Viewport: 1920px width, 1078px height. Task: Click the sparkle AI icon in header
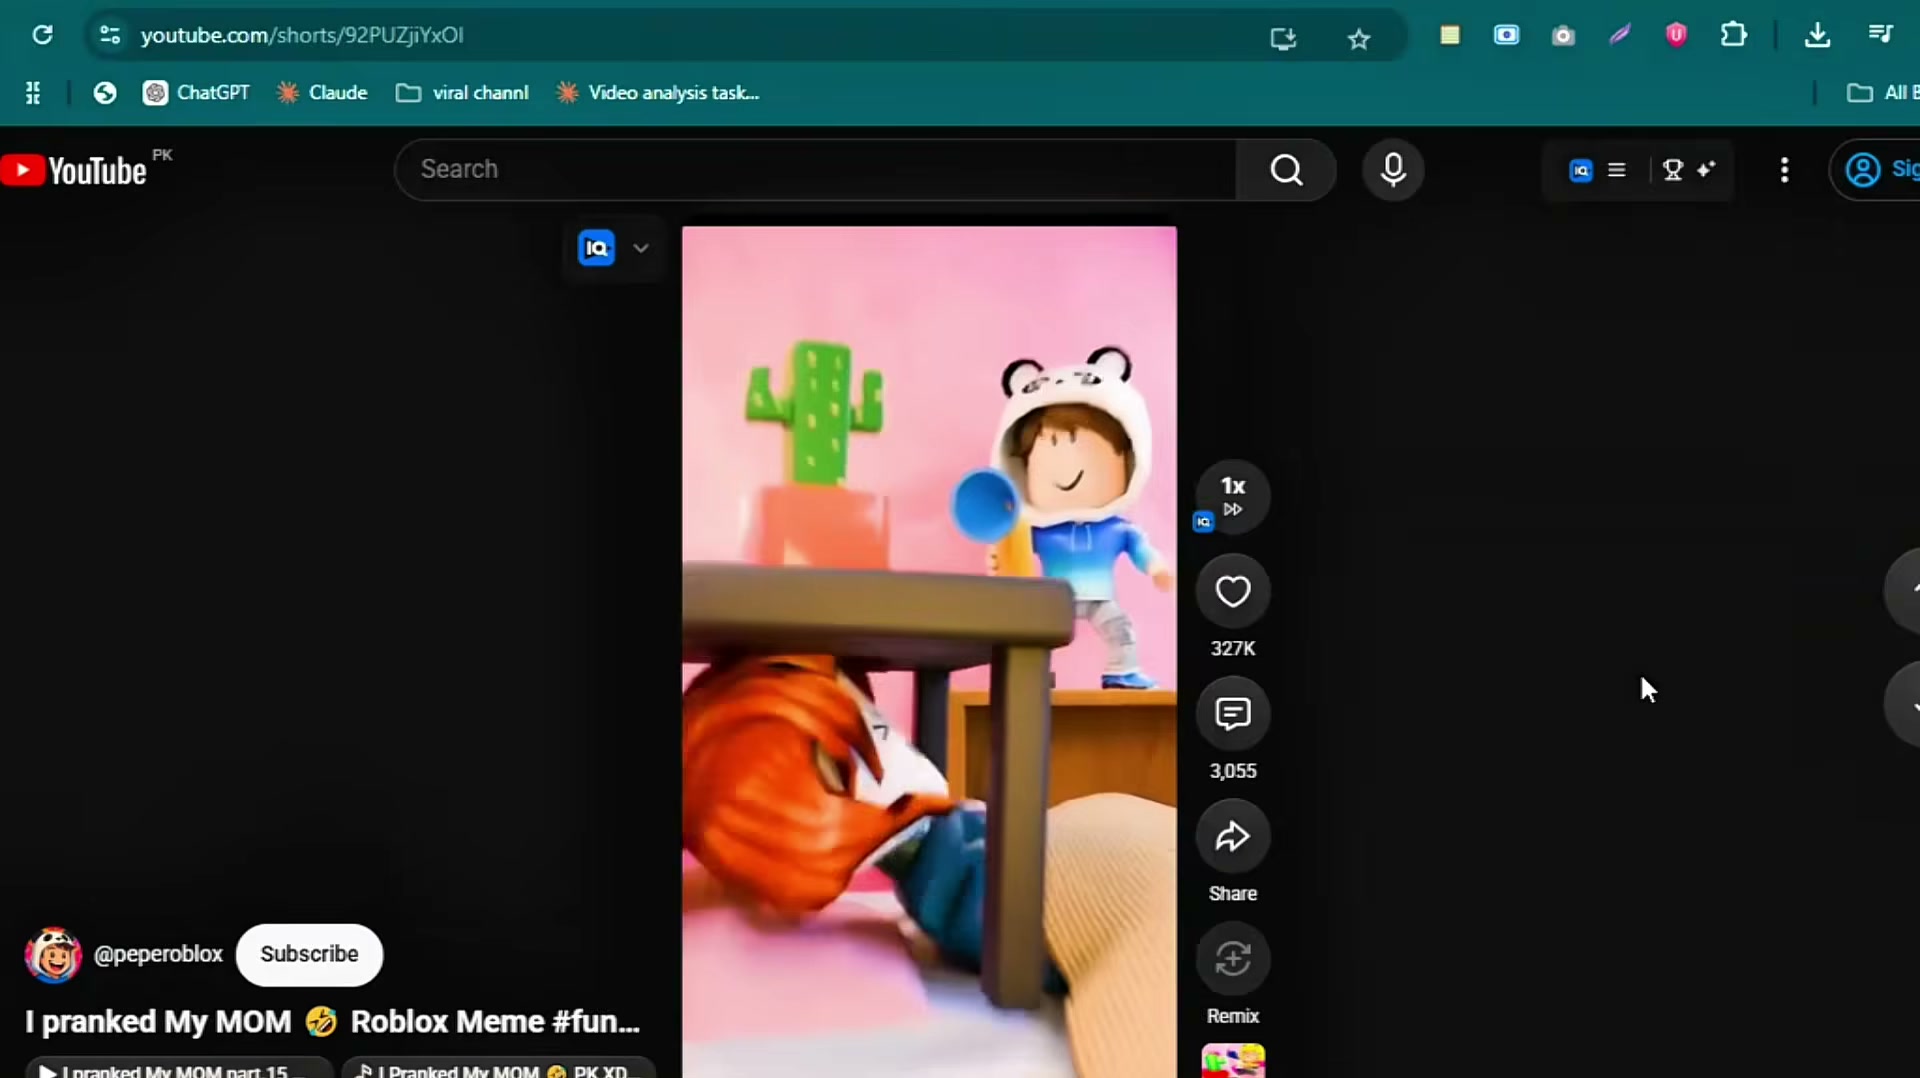[1707, 169]
